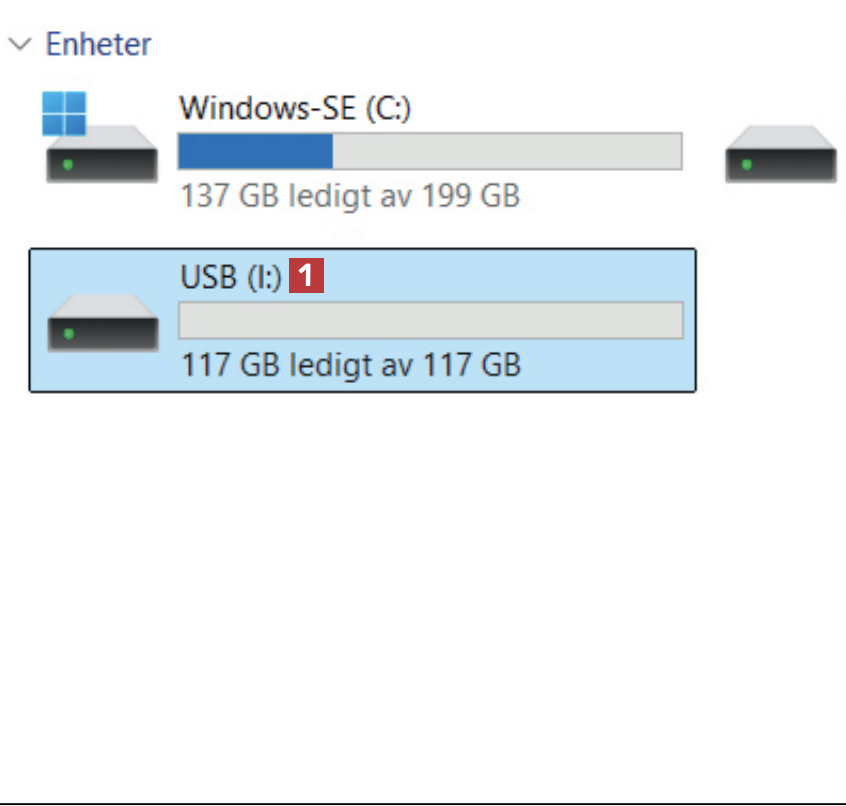Select the USB (I:) drive icon
Viewport: 846px width, 806px height.
pyautogui.click(x=102, y=322)
